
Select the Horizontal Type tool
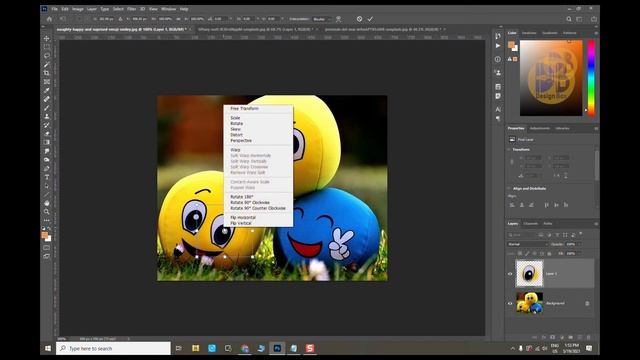tap(47, 177)
